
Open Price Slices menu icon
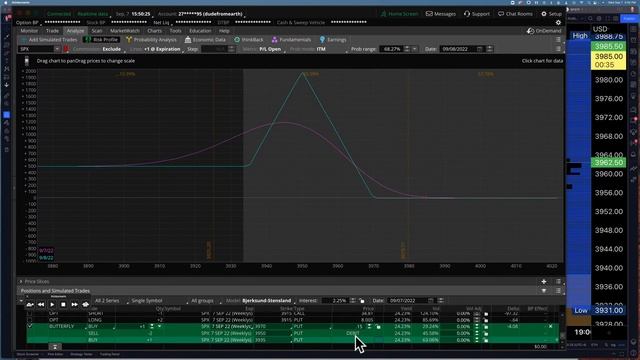(x=558, y=281)
